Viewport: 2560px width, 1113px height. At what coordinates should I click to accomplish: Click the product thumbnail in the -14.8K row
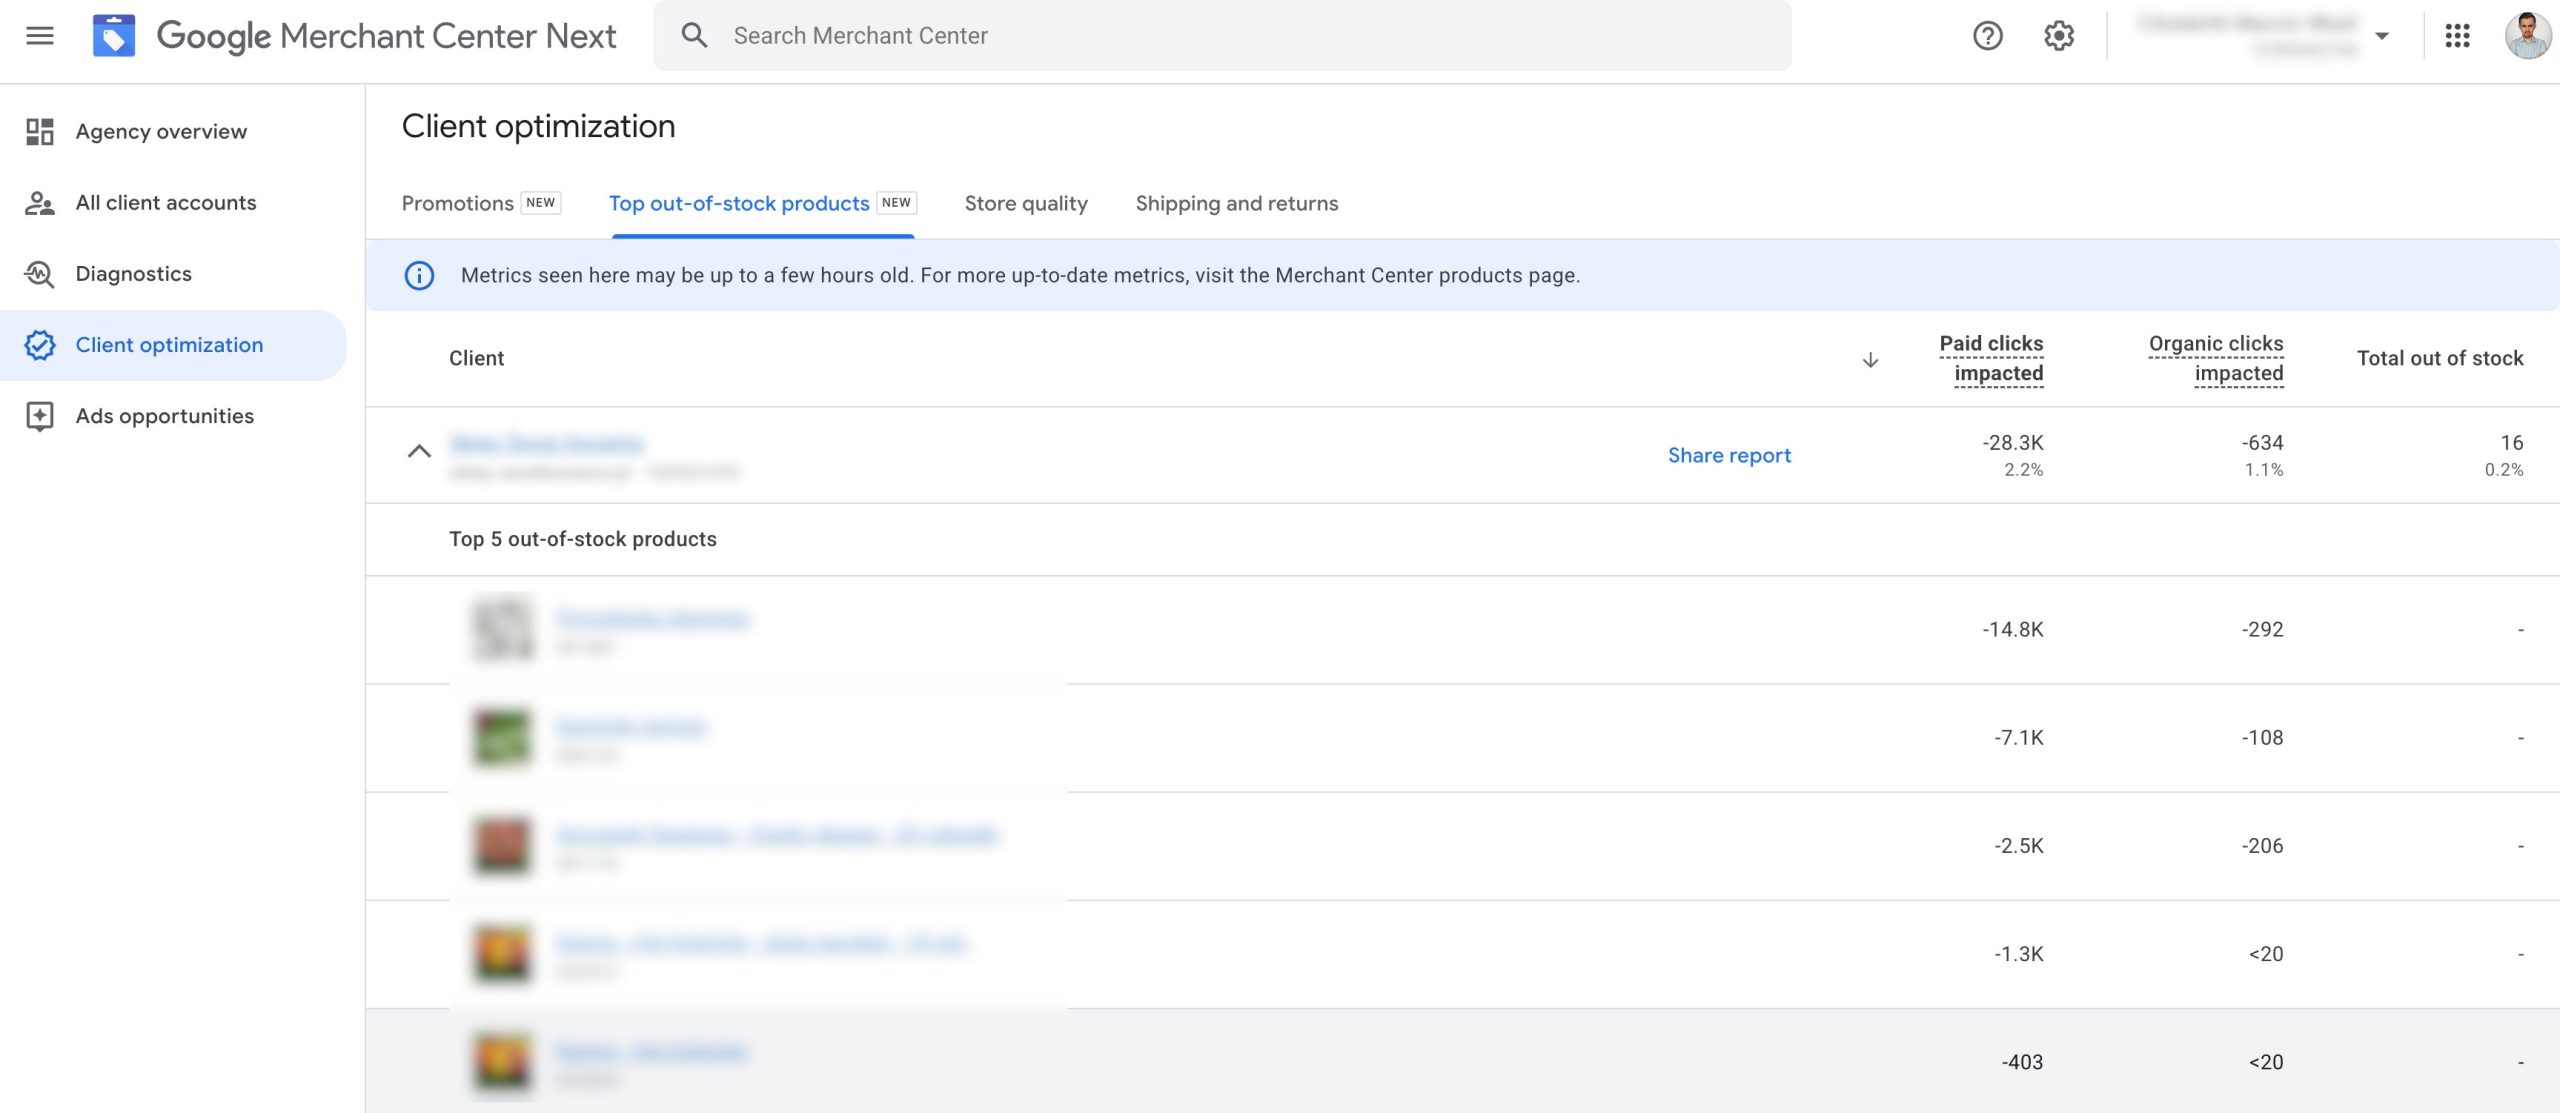tap(502, 629)
